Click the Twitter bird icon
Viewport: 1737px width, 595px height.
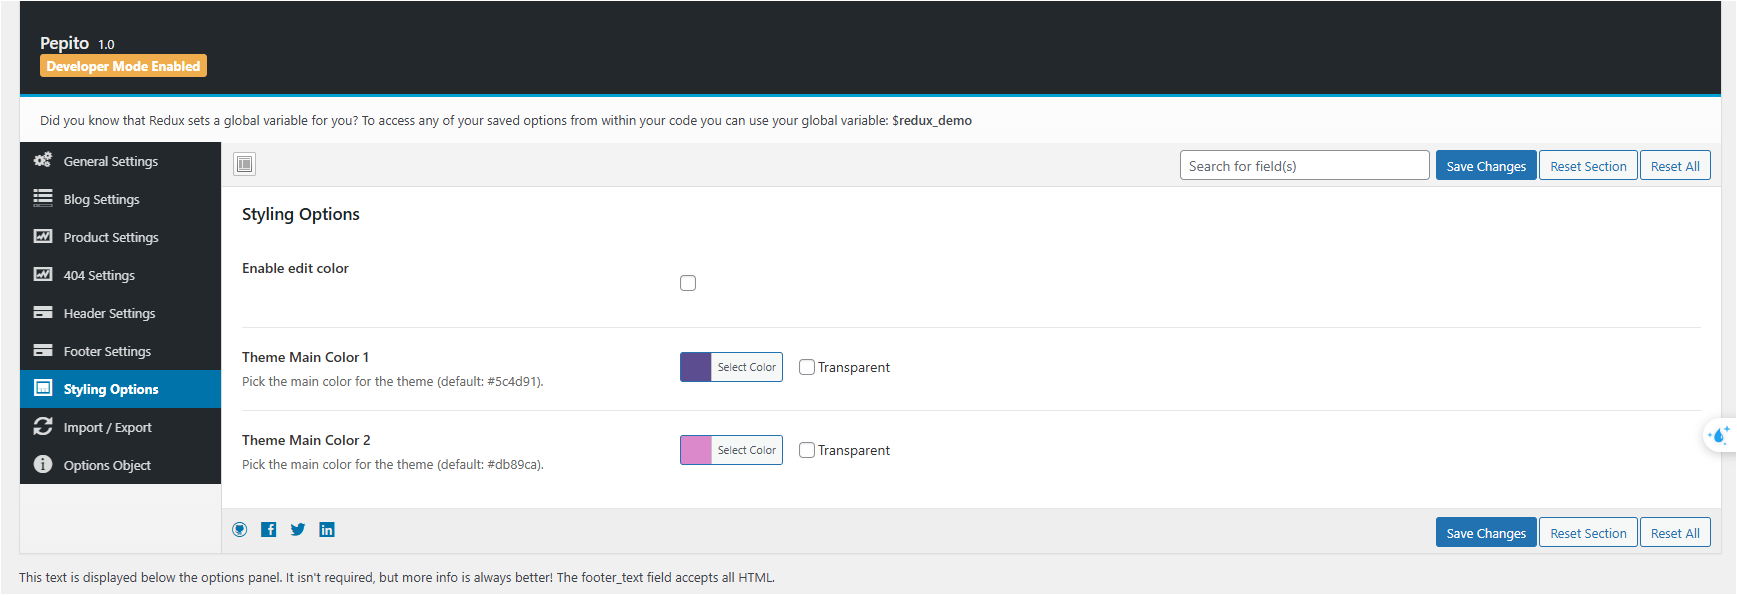pos(298,530)
